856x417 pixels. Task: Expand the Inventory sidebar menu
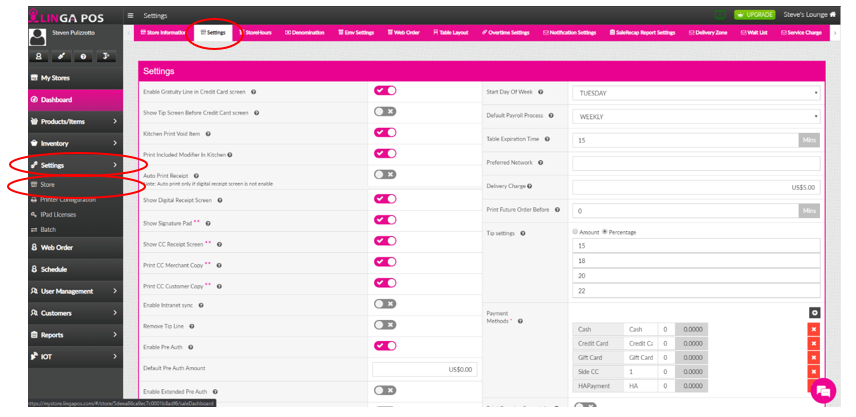click(x=75, y=144)
